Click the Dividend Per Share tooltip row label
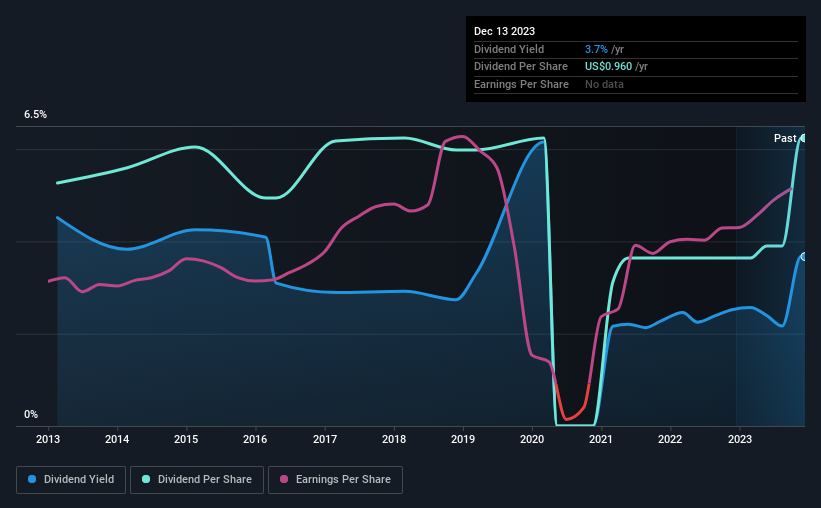This screenshot has width=821, height=508. [x=520, y=67]
